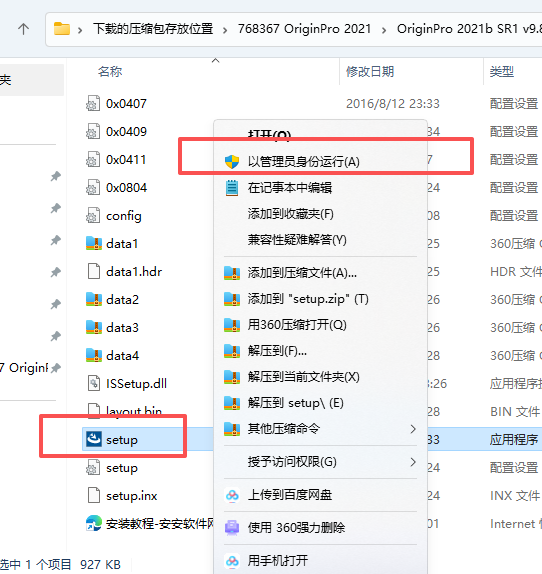Click the folder icon in address bar
The height and width of the screenshot is (574, 542).
point(62,29)
